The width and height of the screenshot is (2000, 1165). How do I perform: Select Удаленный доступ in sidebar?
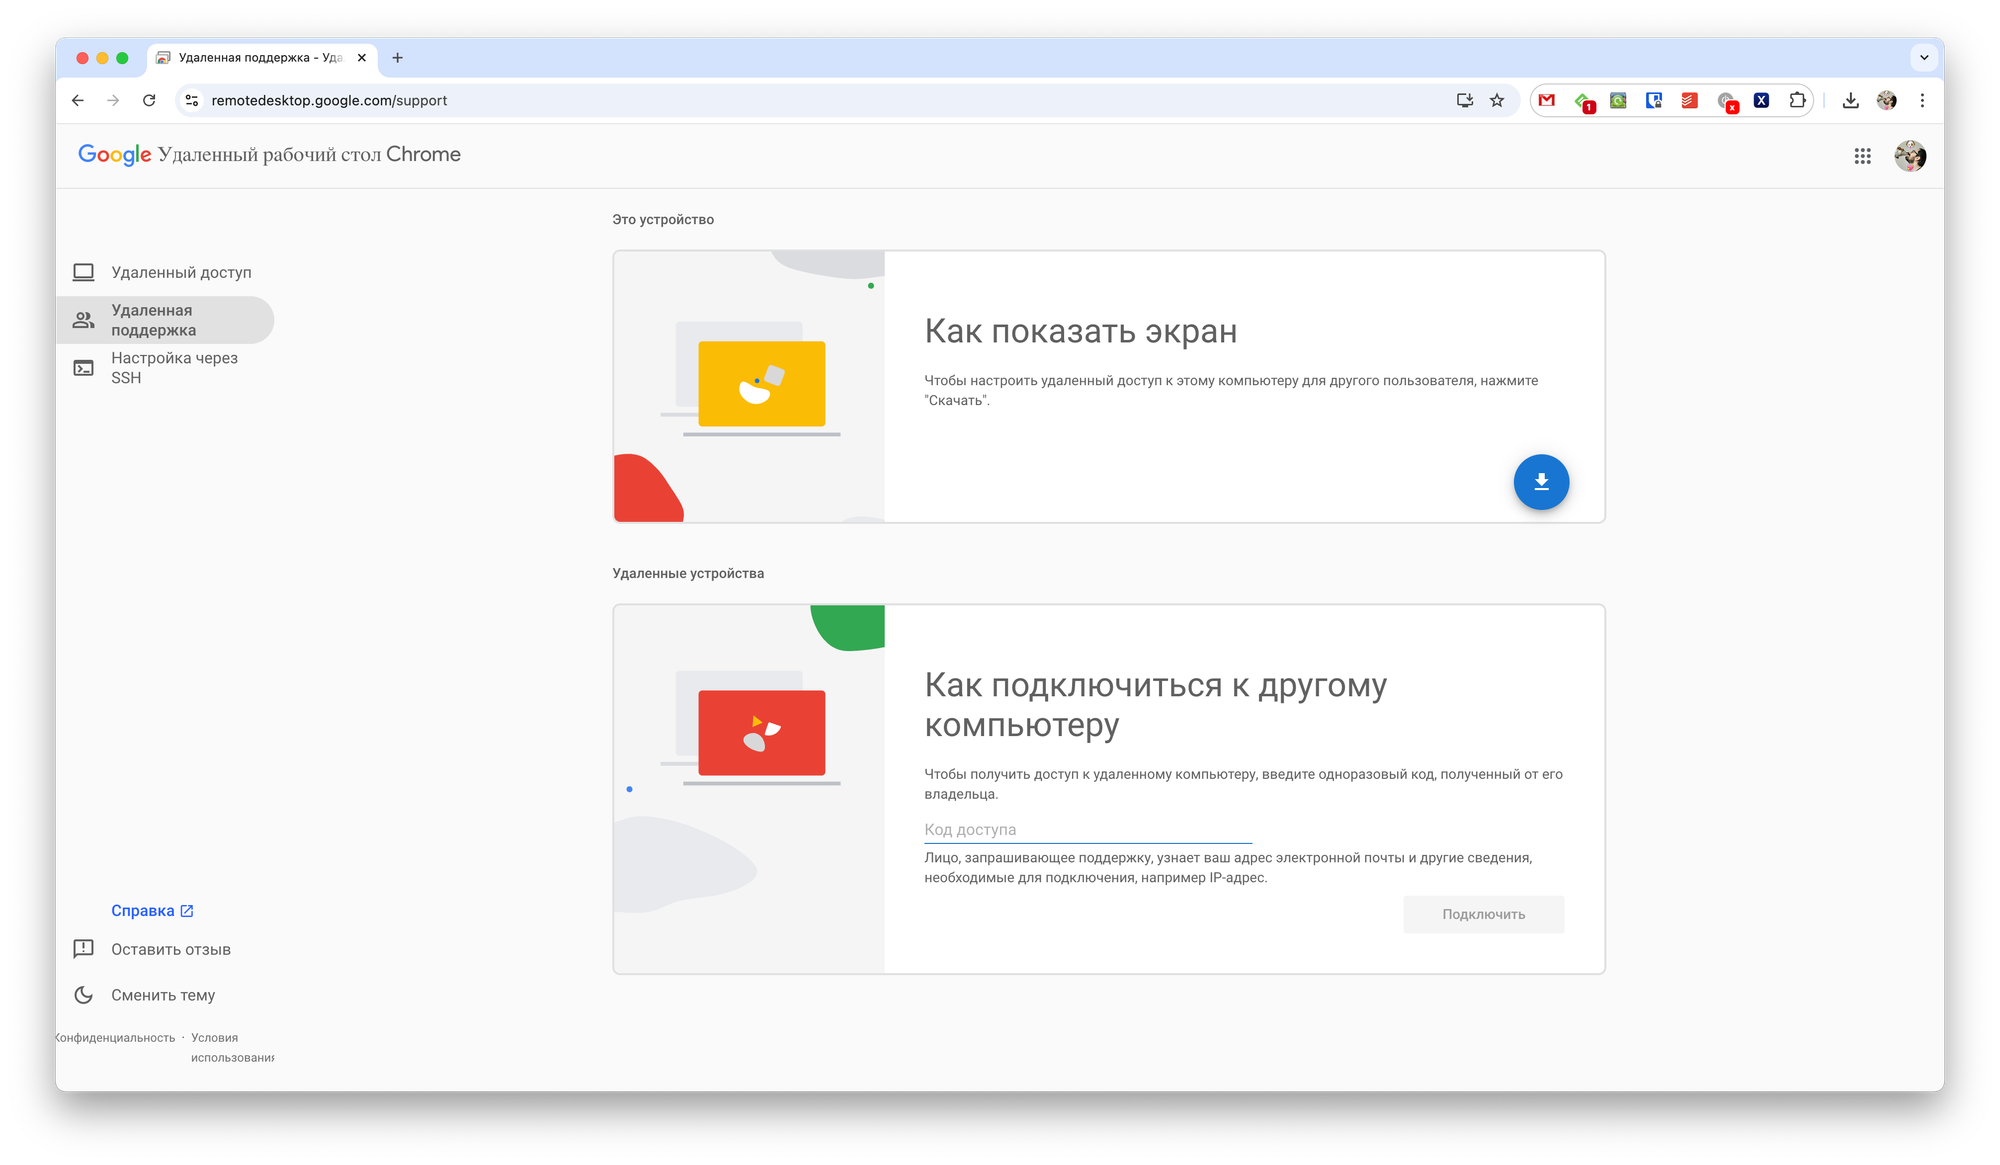pos(181,272)
